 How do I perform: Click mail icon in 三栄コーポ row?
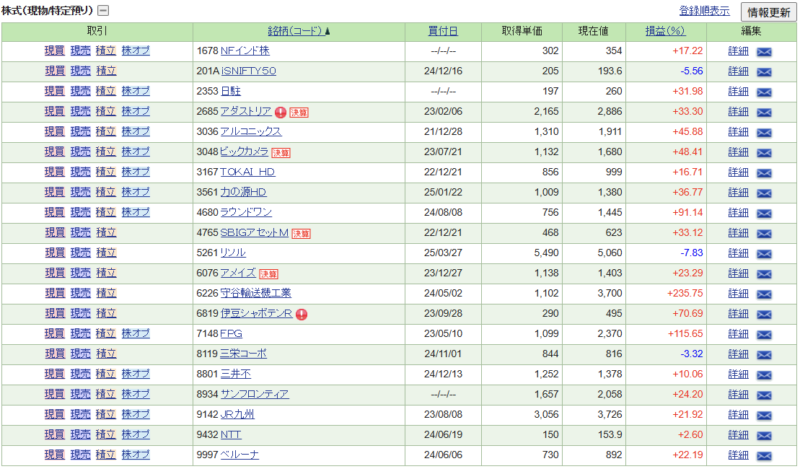[764, 355]
